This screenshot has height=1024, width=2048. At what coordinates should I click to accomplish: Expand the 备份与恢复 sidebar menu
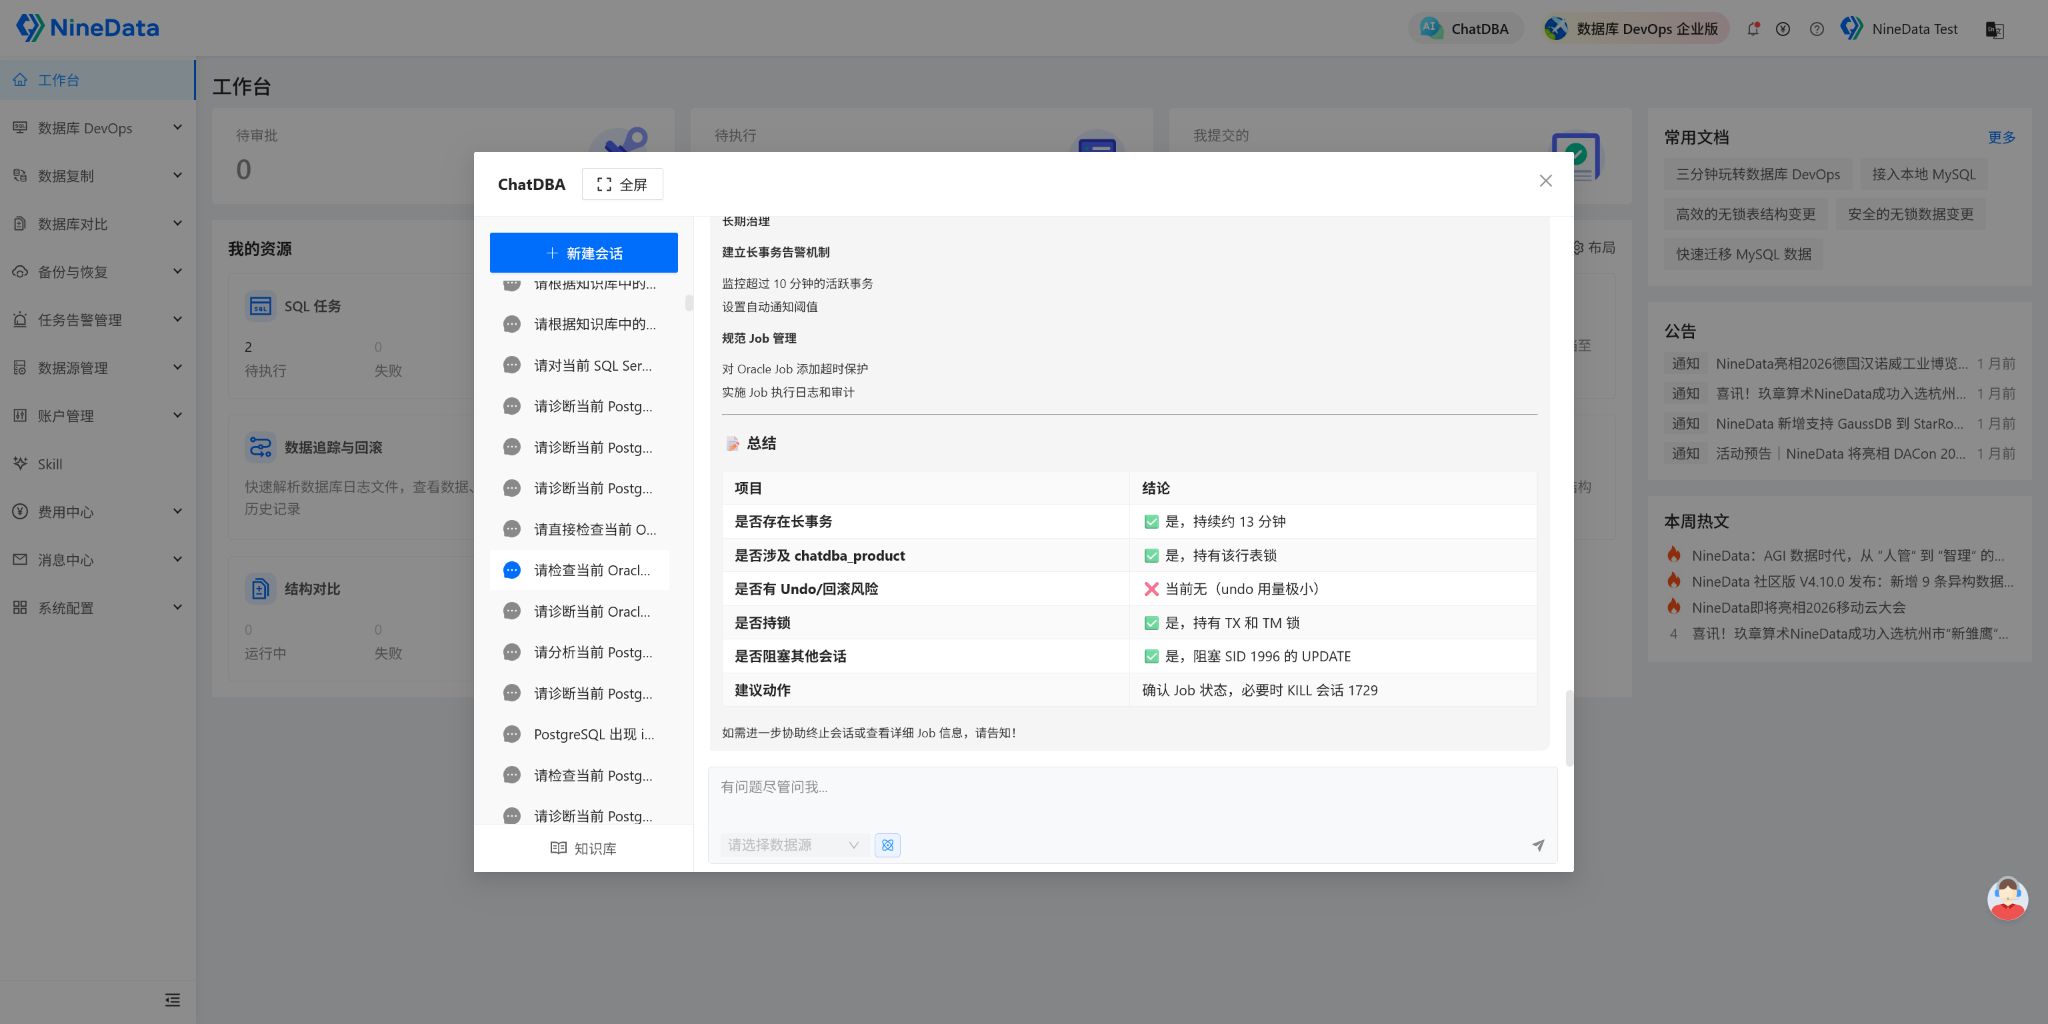(98, 272)
